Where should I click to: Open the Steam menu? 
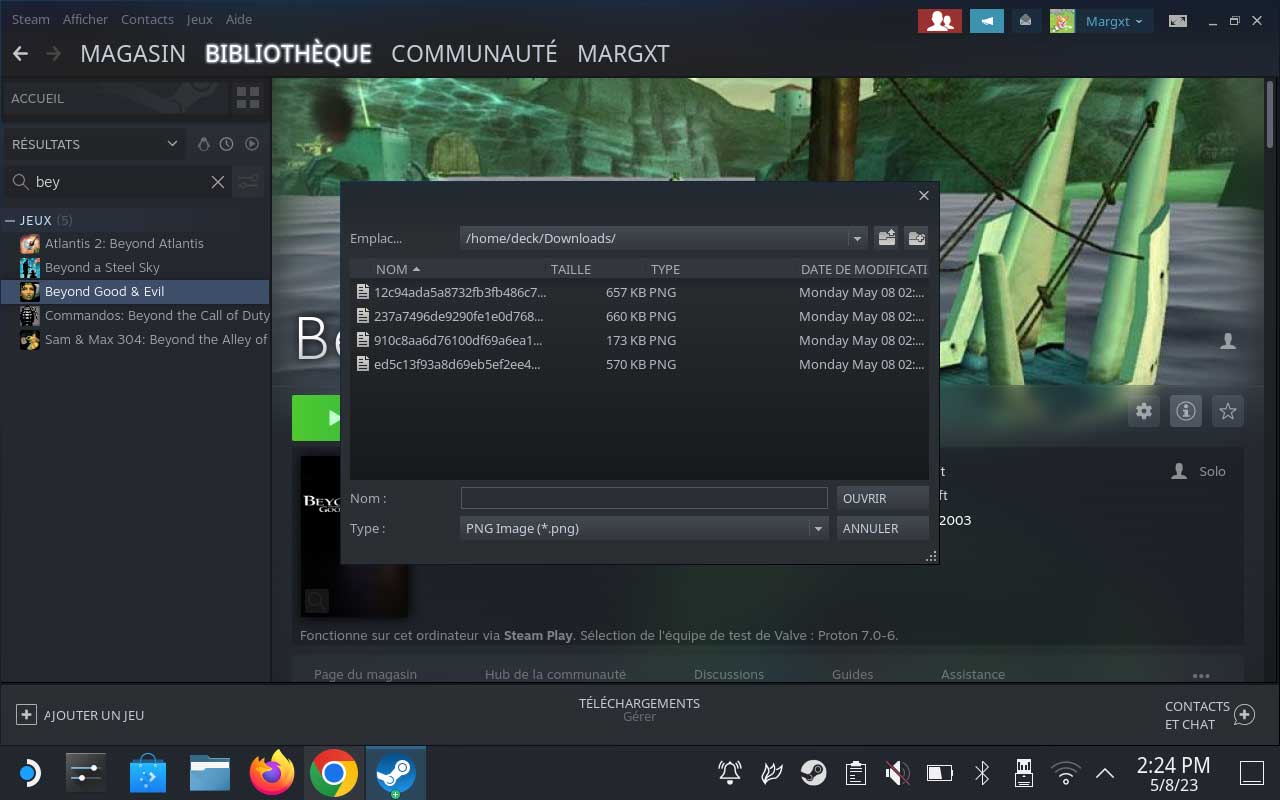point(30,20)
